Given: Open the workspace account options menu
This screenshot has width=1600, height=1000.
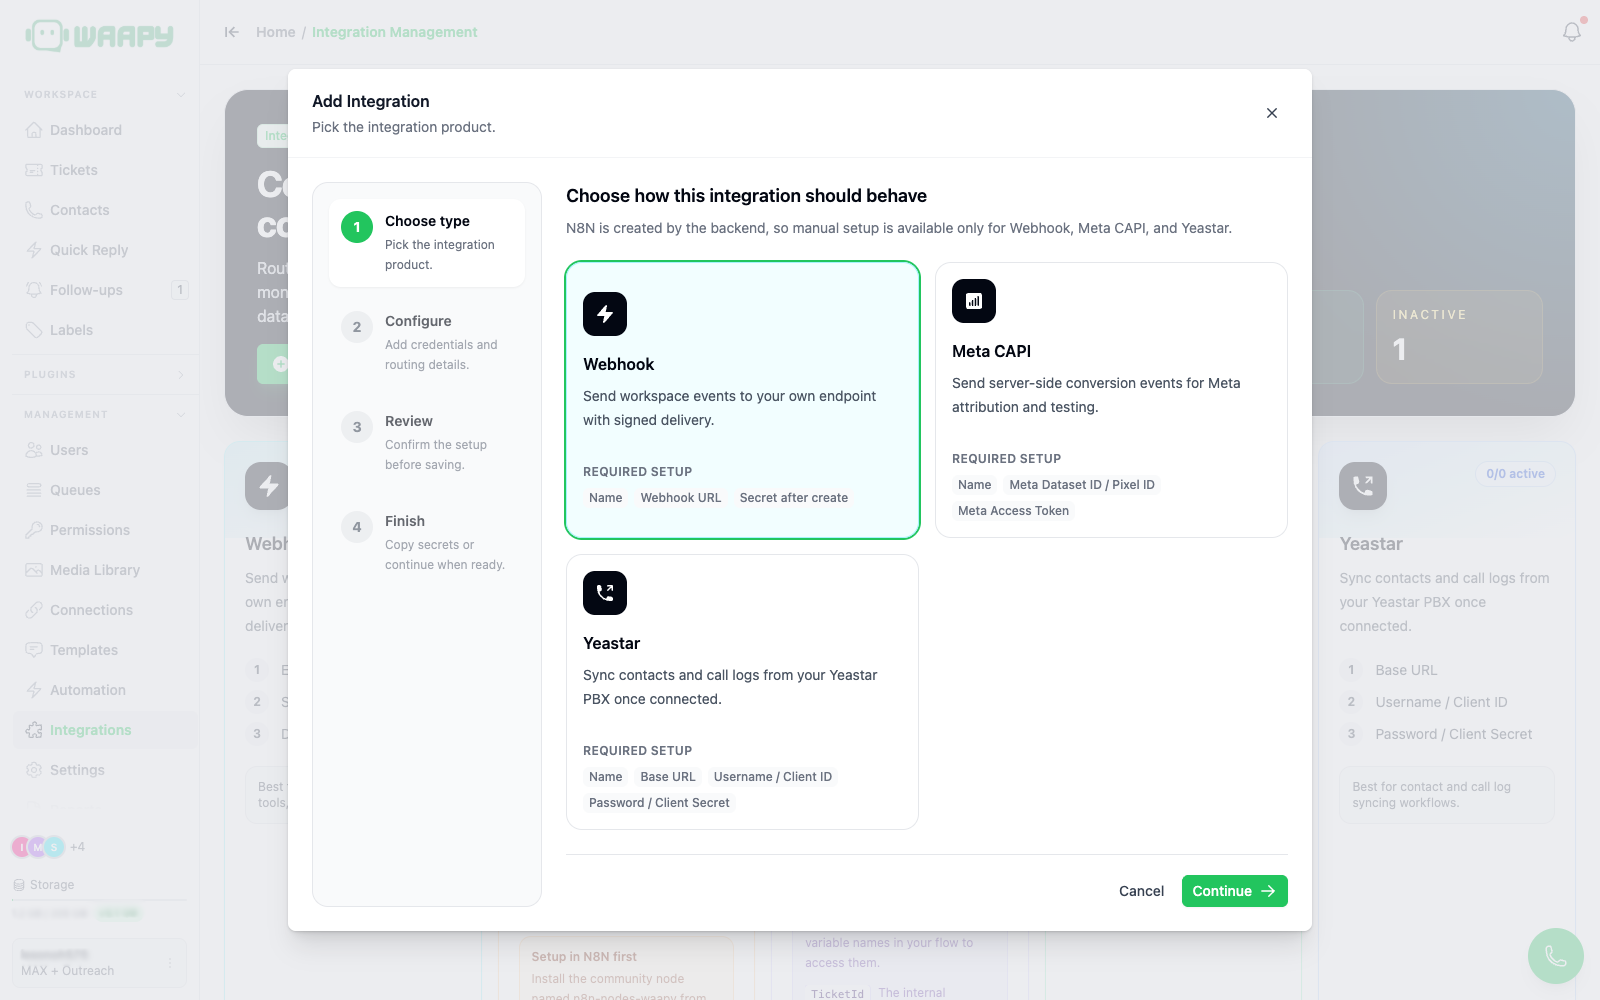Looking at the screenshot, I should pyautogui.click(x=170, y=963).
